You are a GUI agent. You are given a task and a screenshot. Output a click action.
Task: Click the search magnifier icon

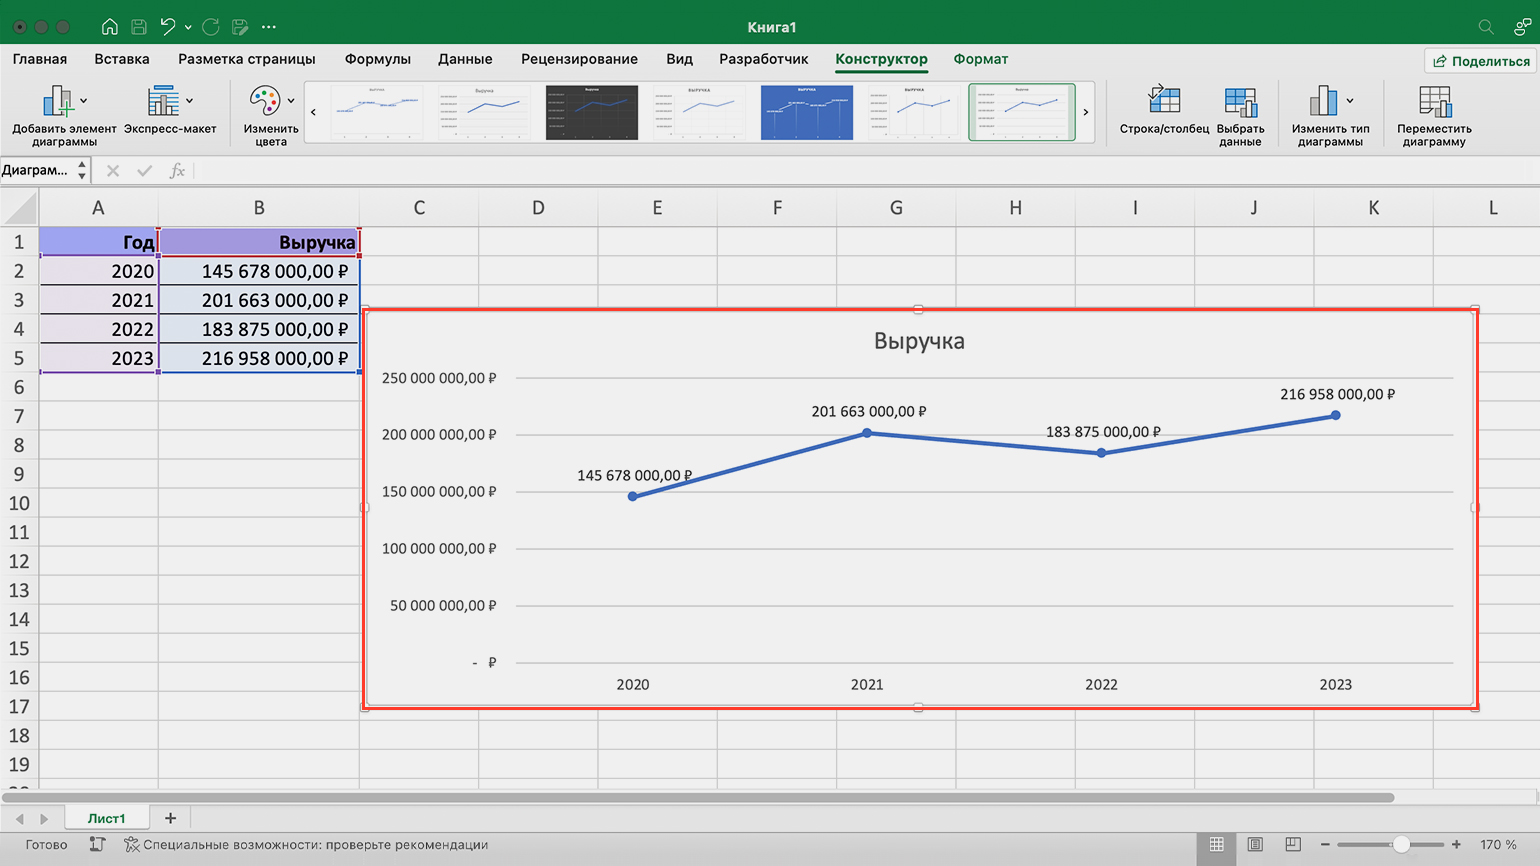1486,27
